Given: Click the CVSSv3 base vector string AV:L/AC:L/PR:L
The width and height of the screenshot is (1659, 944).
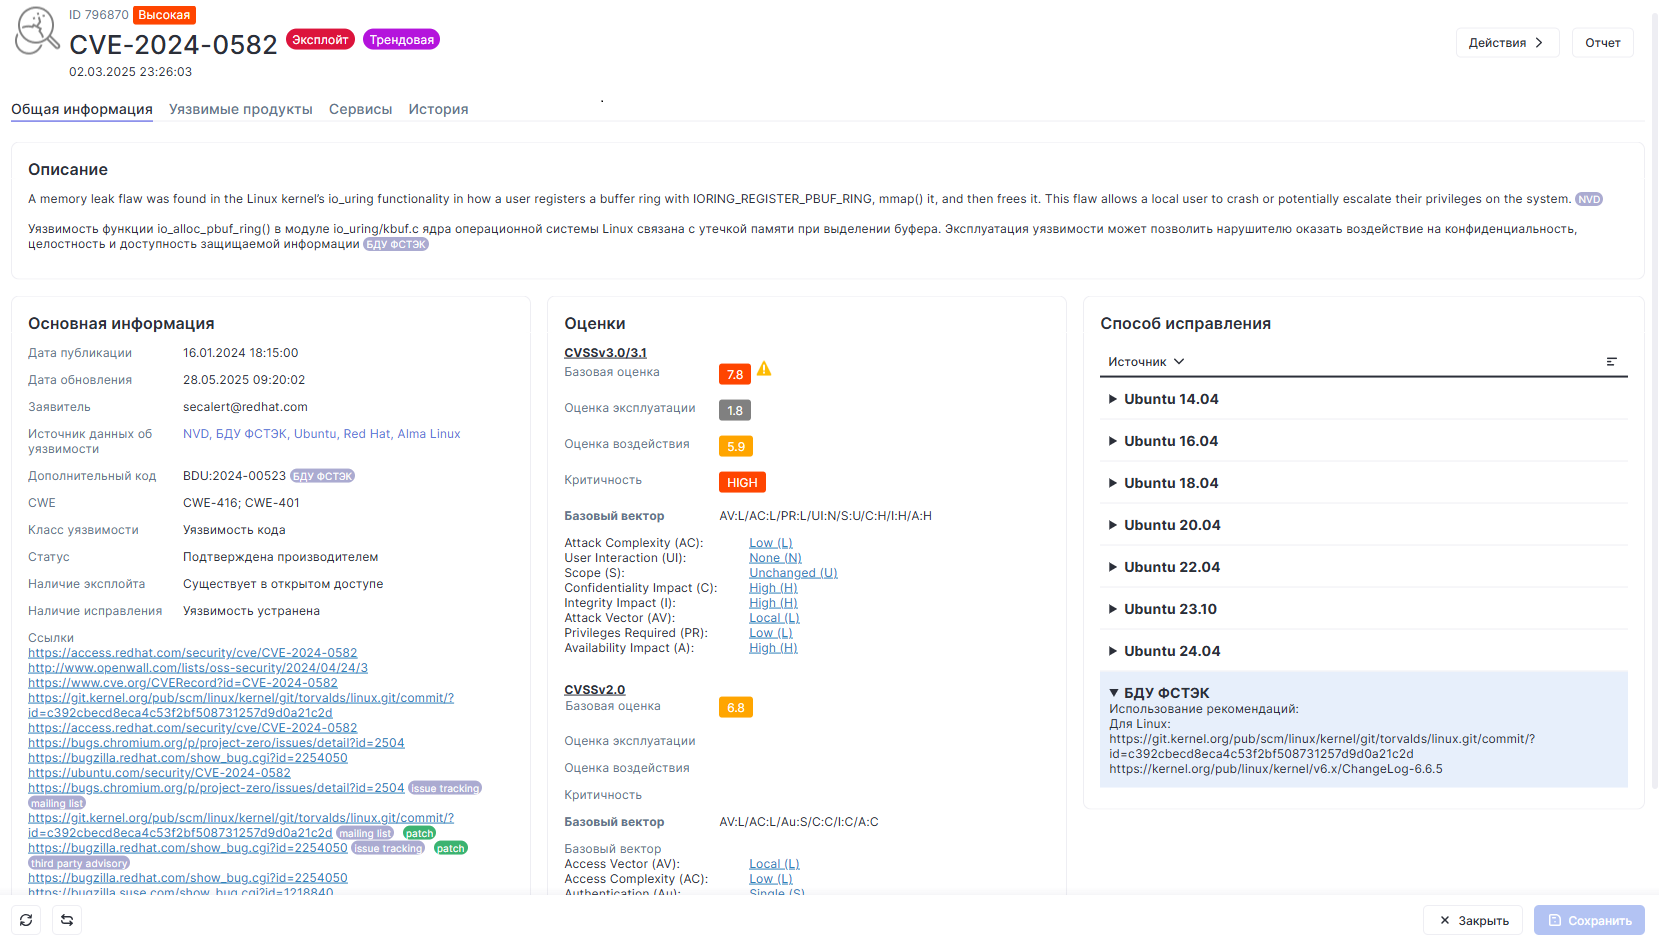Looking at the screenshot, I should (825, 516).
